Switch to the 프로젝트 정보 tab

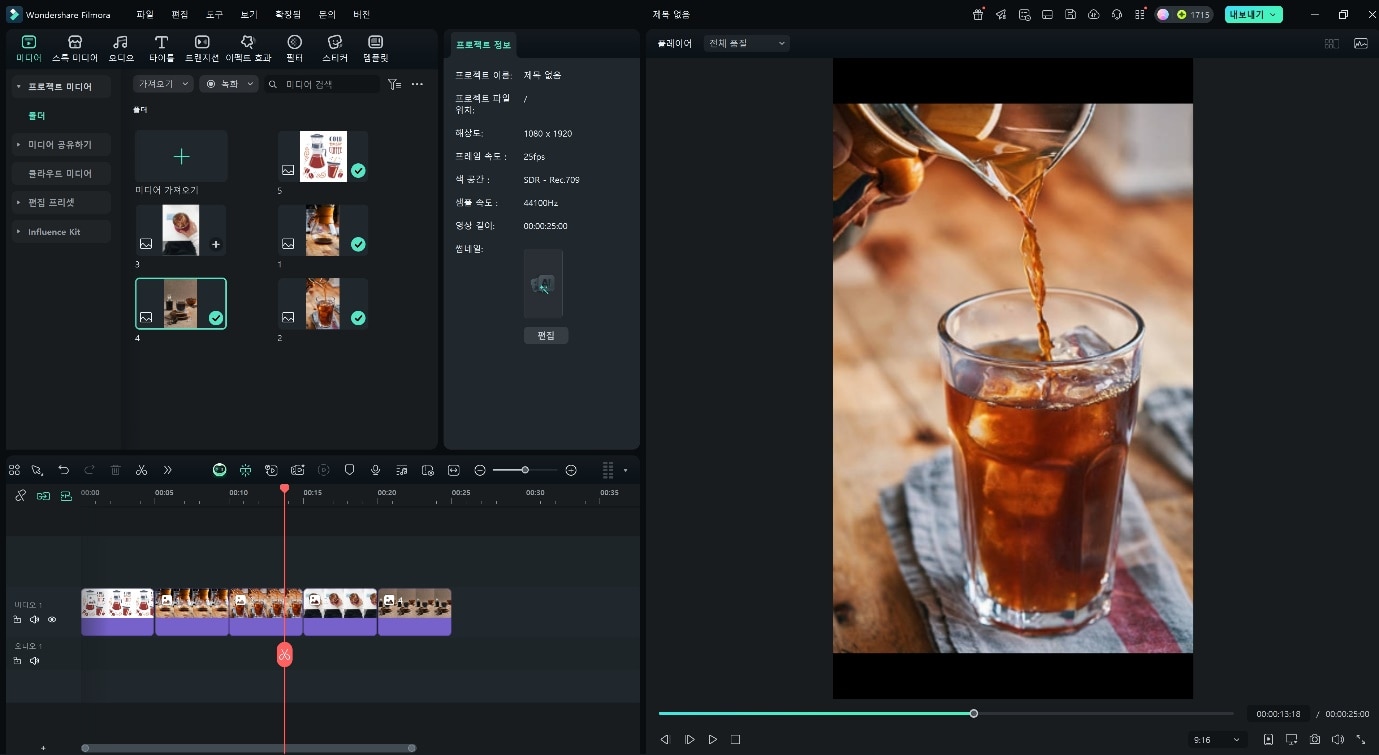(x=482, y=45)
